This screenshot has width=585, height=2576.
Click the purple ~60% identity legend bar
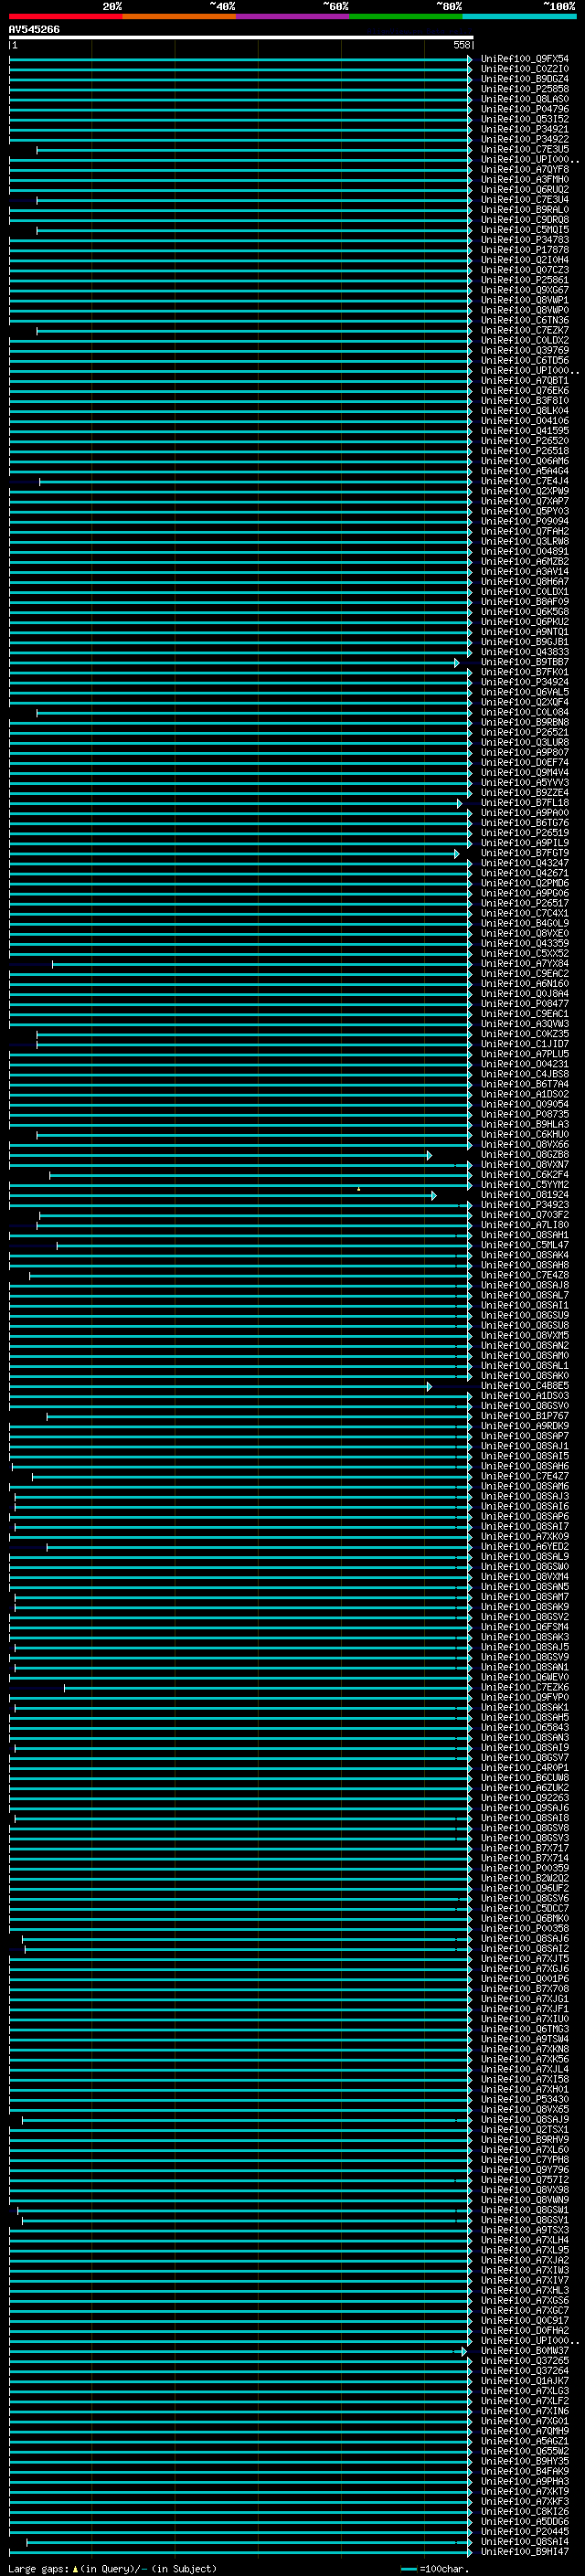pyautogui.click(x=293, y=16)
